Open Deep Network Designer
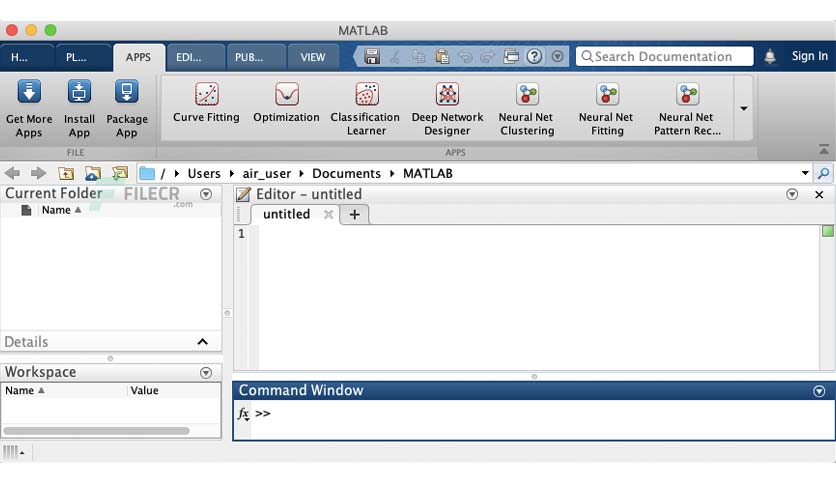 (447, 109)
